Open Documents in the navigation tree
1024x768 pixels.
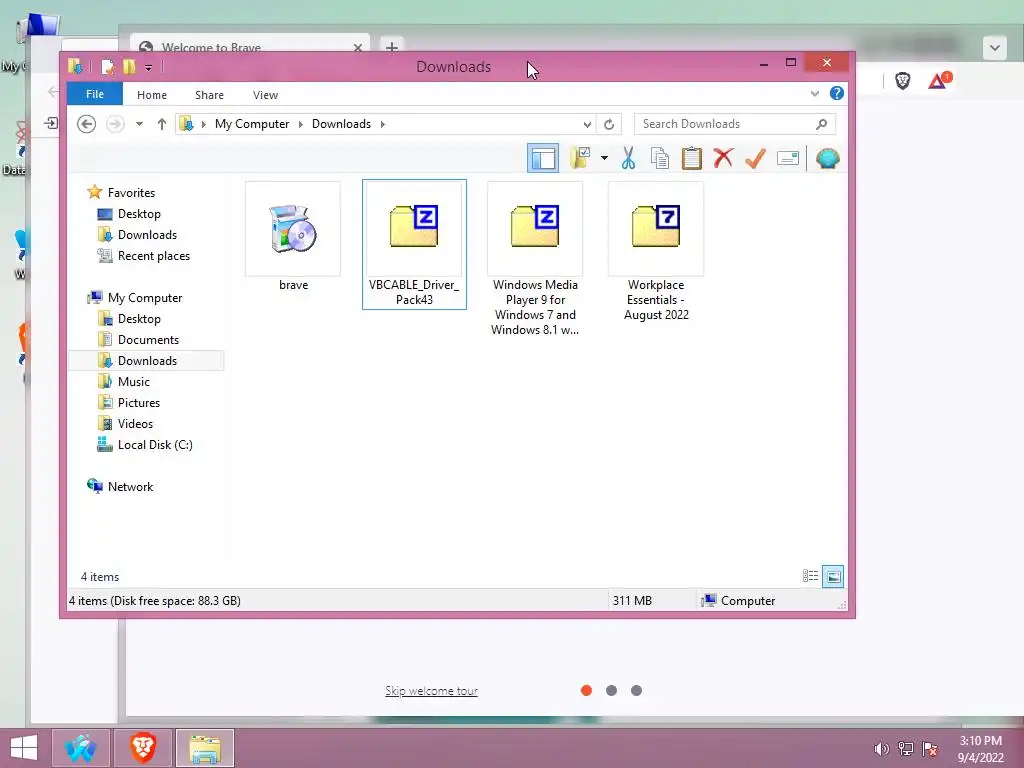pyautogui.click(x=148, y=340)
